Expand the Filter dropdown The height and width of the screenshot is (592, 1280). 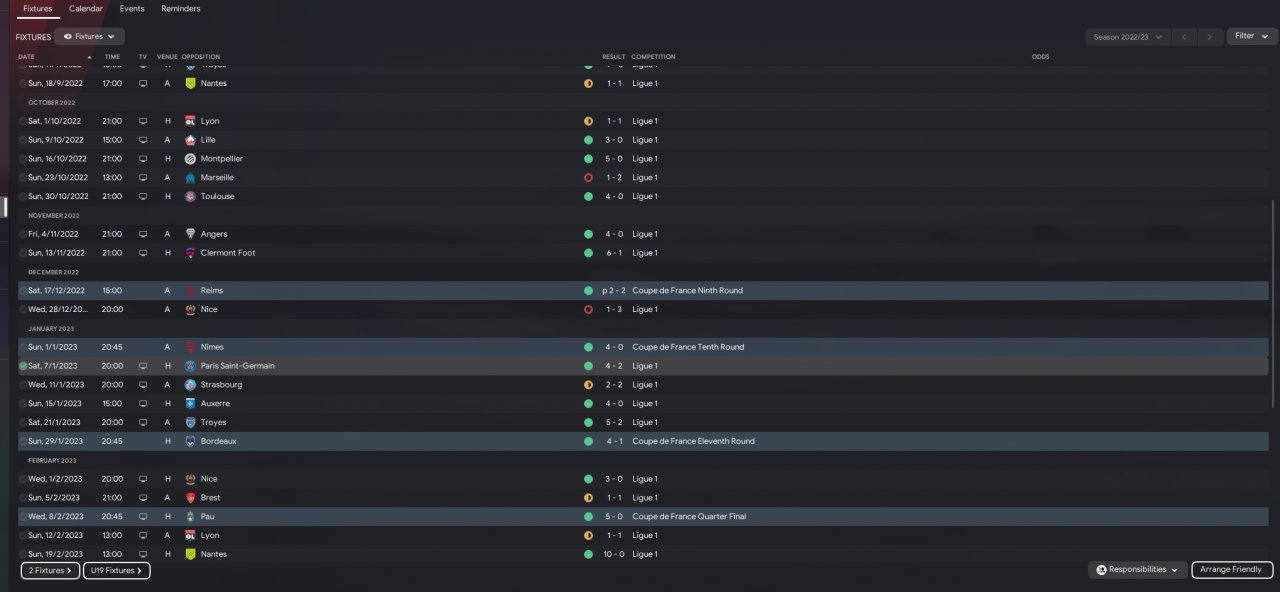(x=1252, y=36)
